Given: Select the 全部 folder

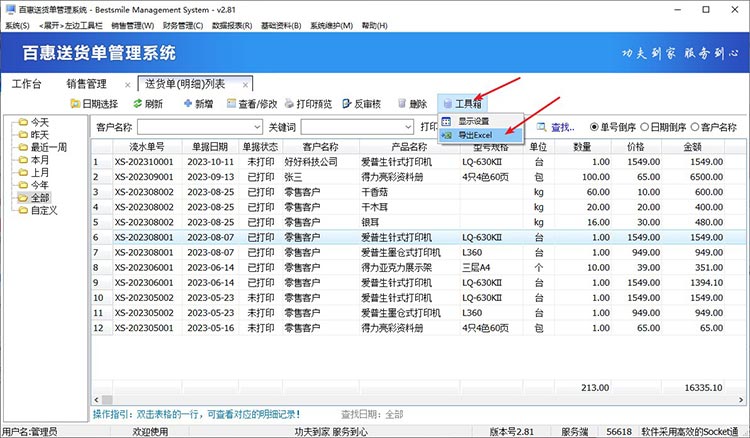Looking at the screenshot, I should 33,197.
